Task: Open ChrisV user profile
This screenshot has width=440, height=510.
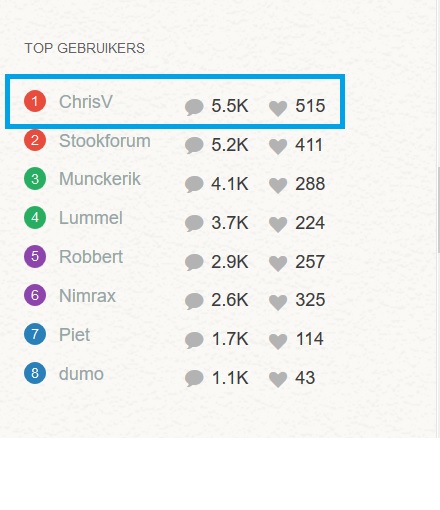Action: point(86,102)
